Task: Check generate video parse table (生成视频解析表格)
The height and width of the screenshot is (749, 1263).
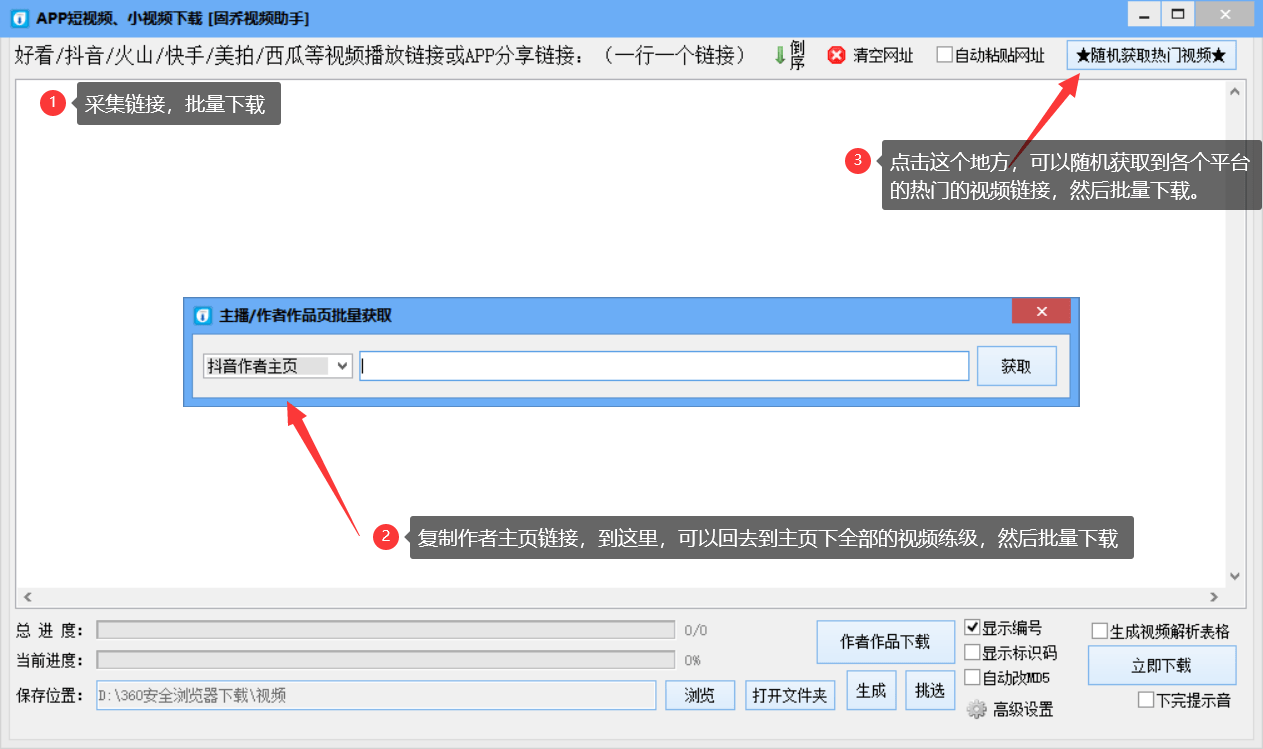Action: [x=1100, y=631]
